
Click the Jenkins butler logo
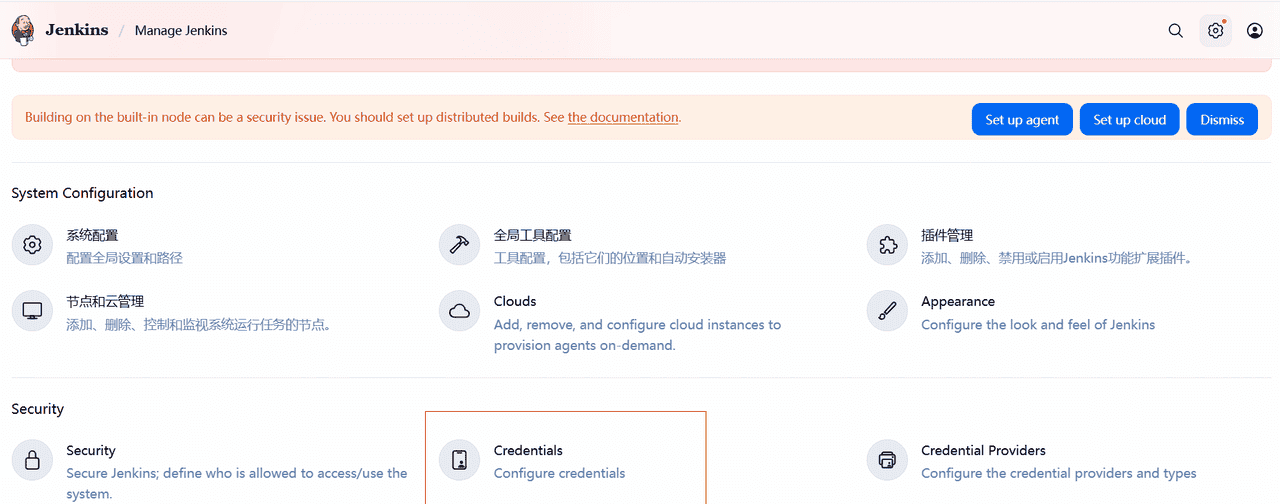coord(23,30)
